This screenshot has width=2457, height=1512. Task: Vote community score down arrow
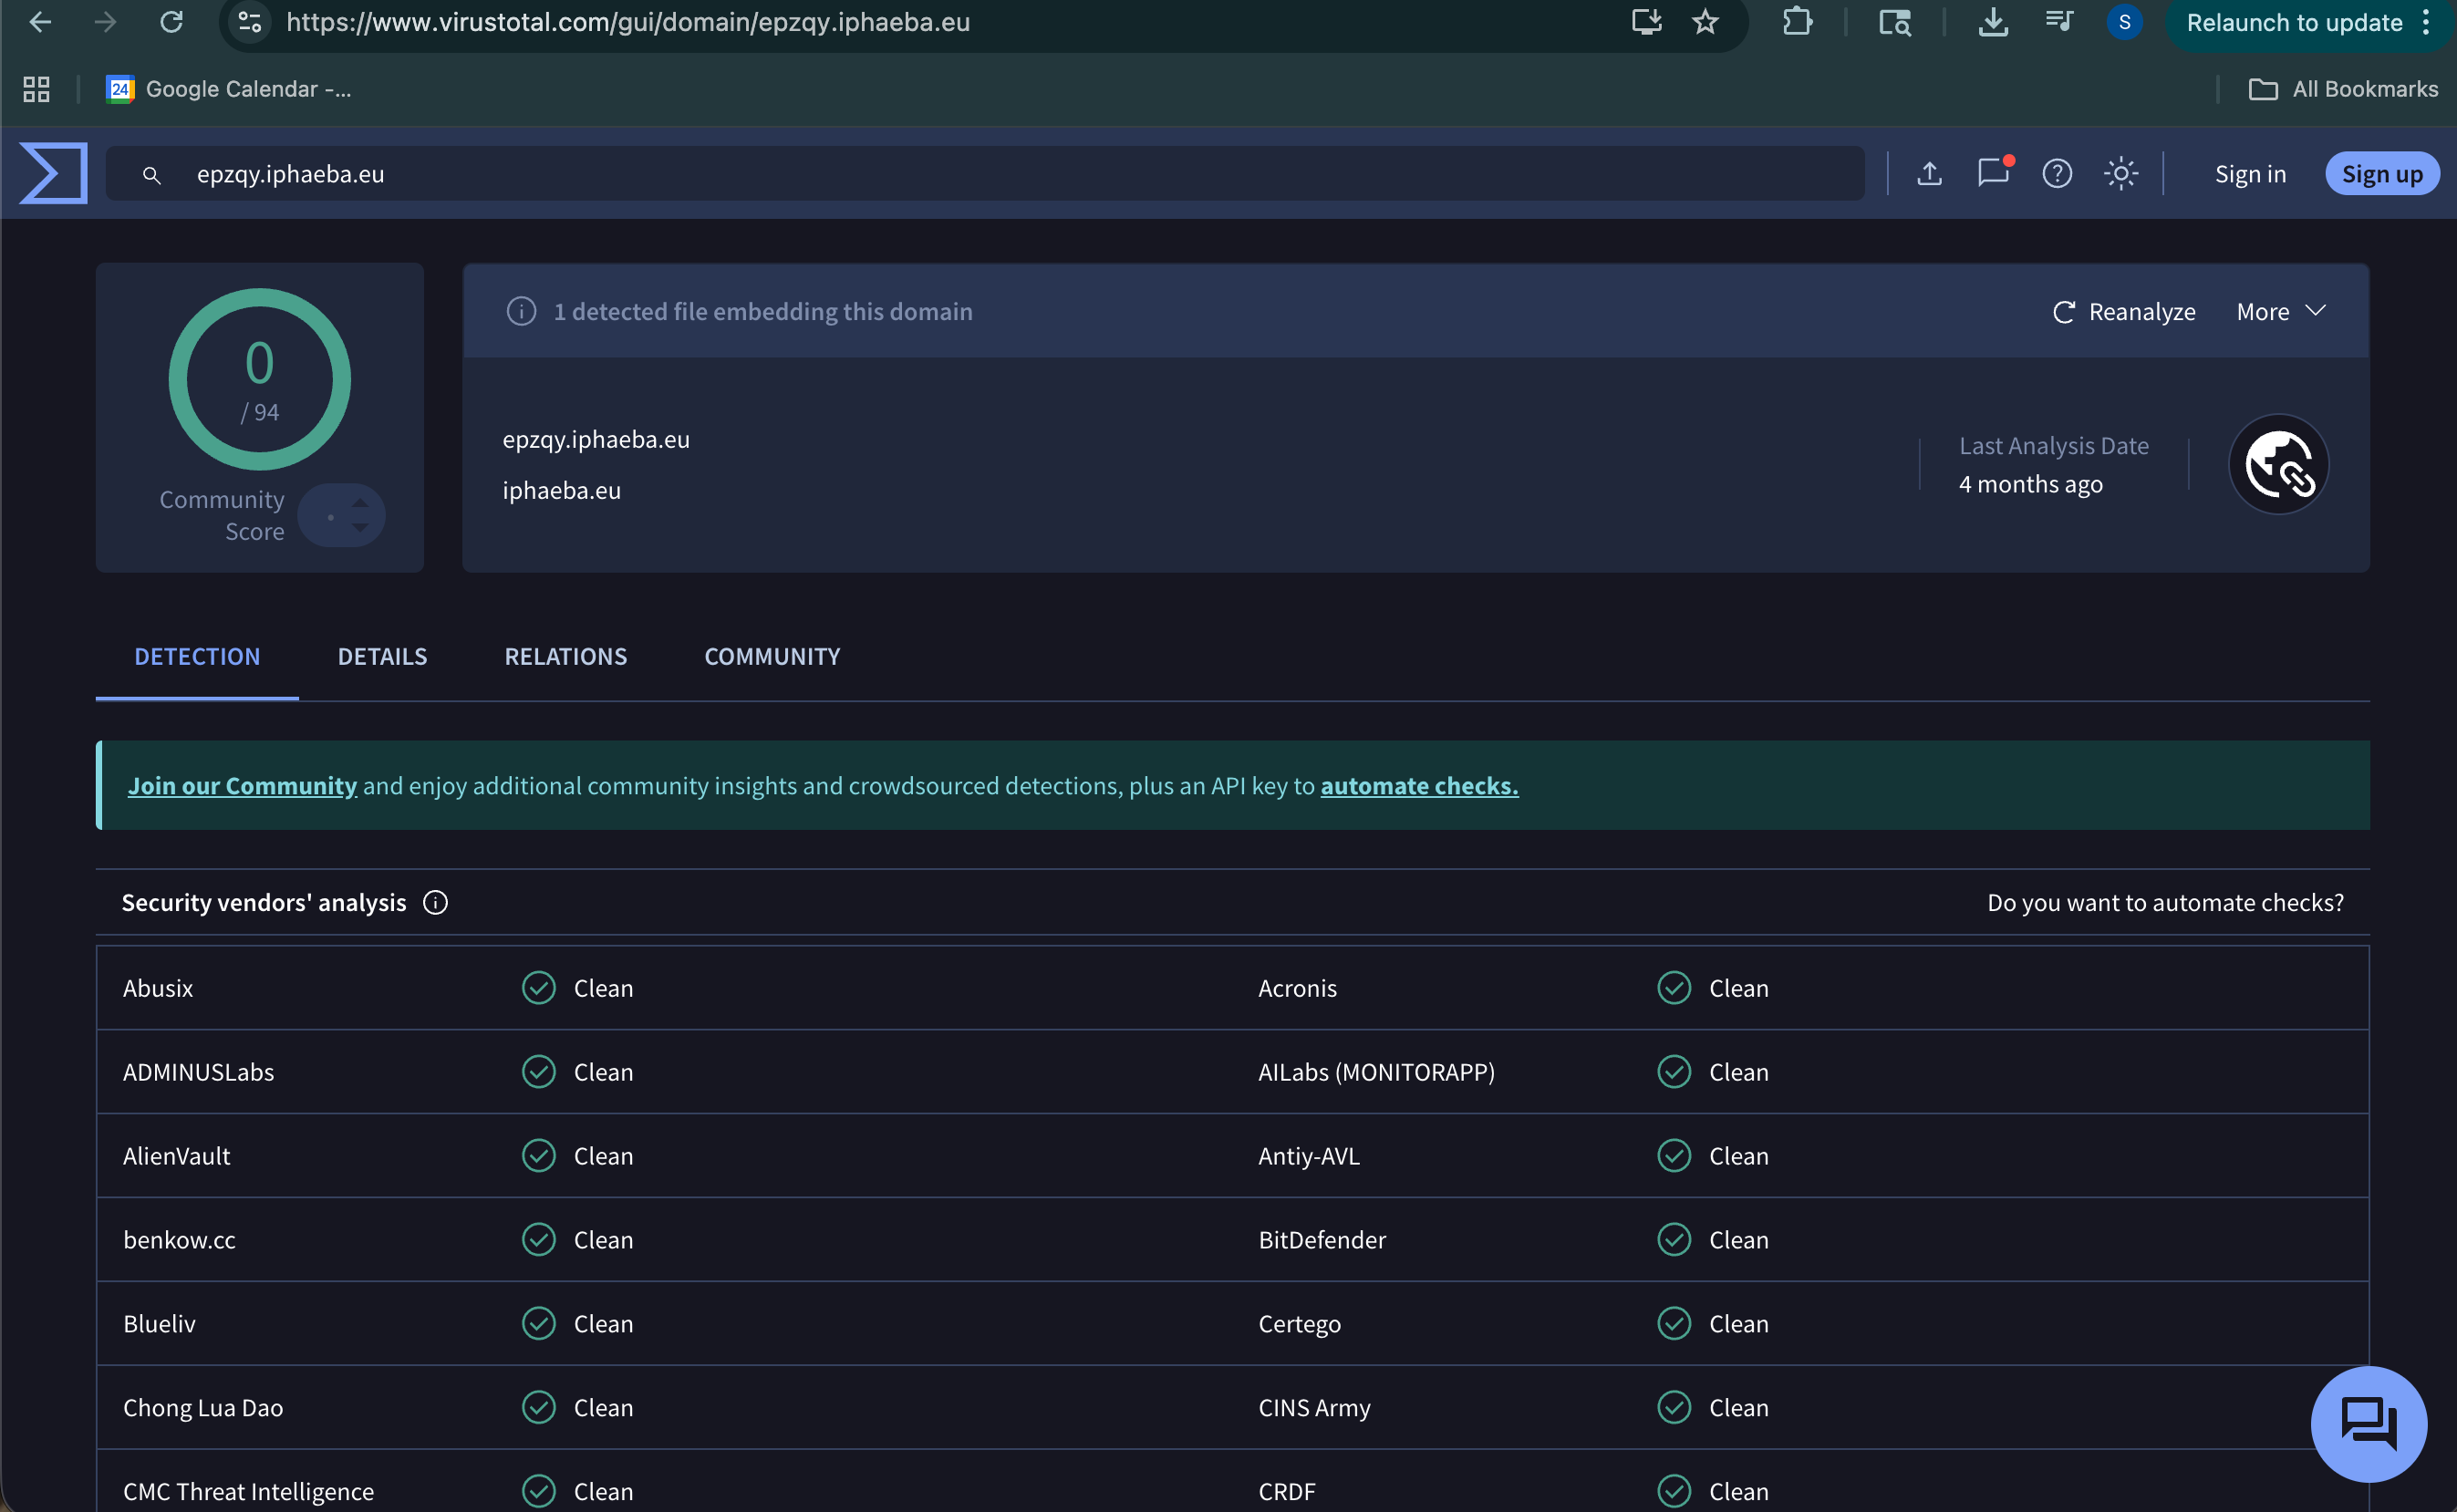point(360,528)
